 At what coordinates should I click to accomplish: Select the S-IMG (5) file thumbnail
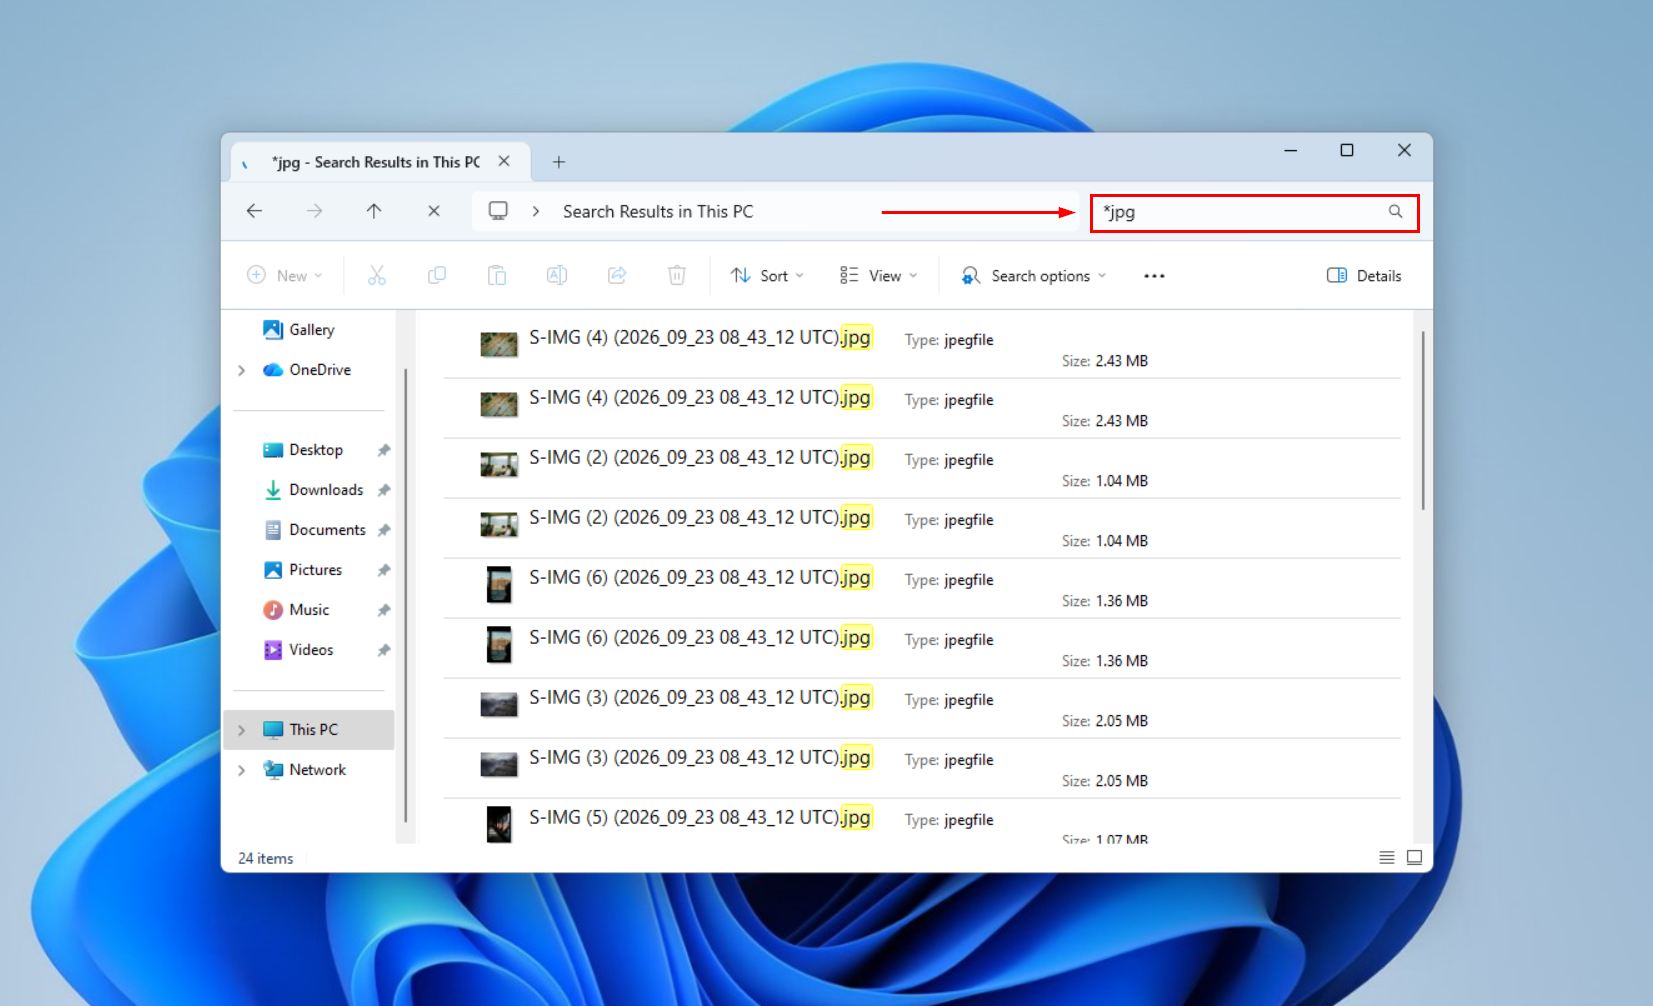(498, 824)
